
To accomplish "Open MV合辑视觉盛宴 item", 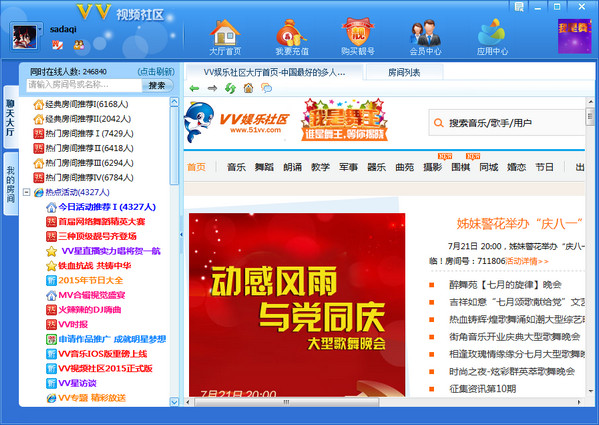I will (x=86, y=295).
